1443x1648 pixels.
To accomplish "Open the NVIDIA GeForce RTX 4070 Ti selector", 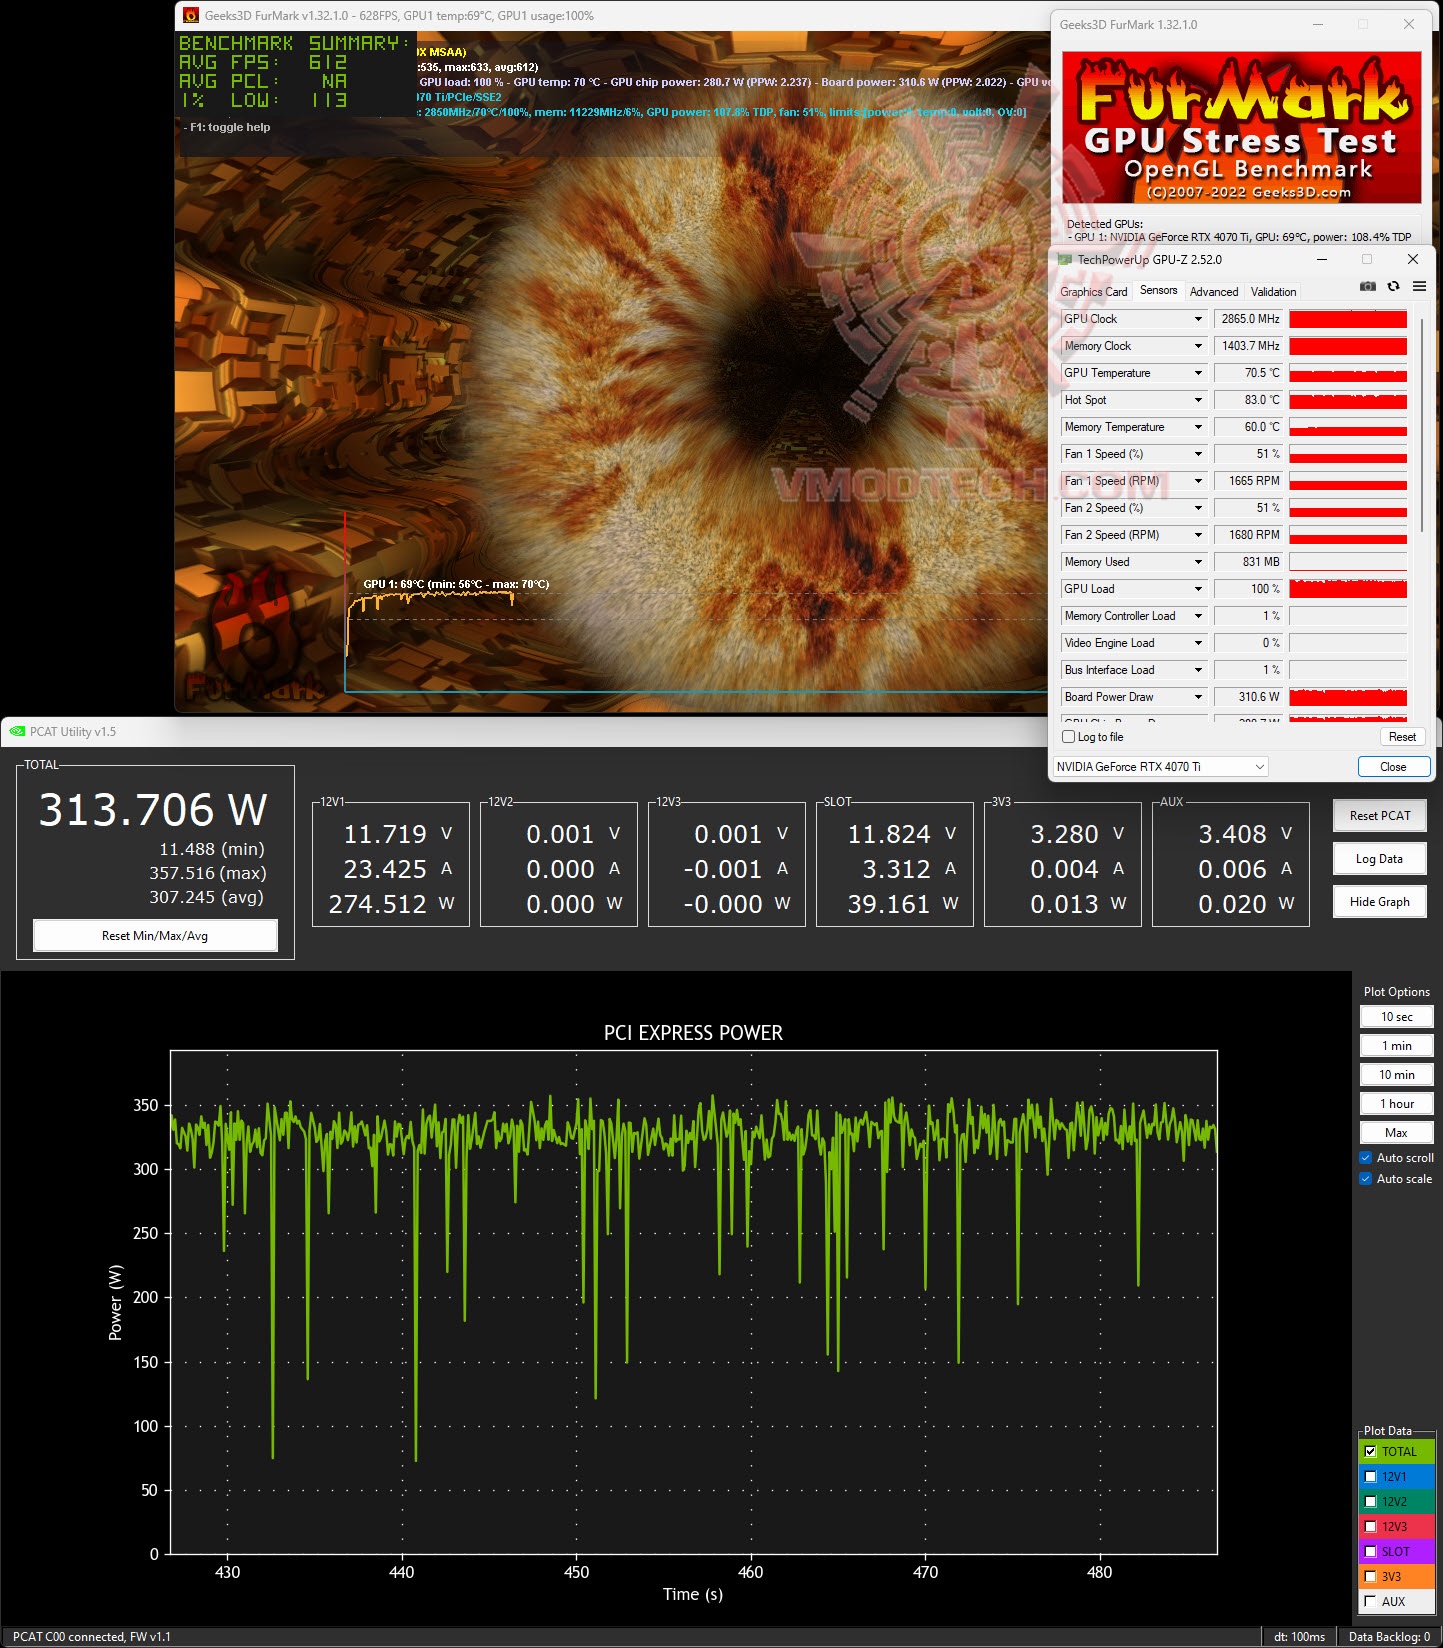I will click(1160, 767).
